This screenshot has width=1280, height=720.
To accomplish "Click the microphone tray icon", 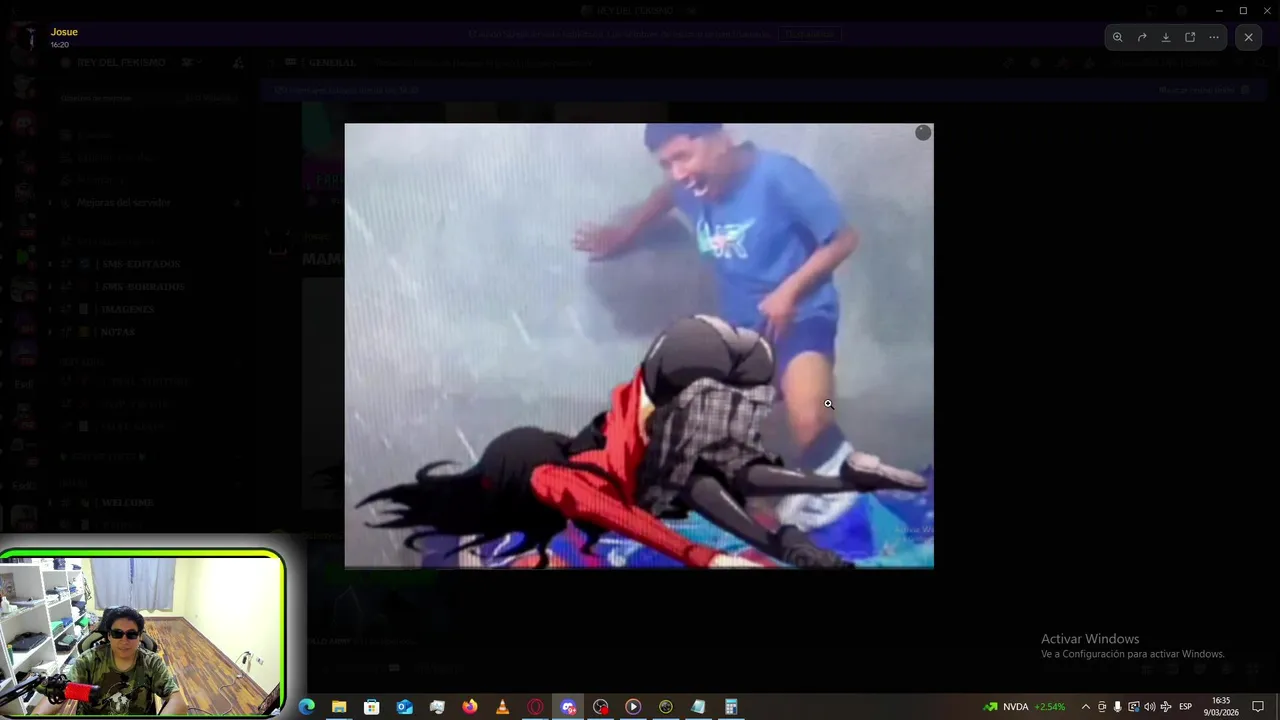I will pos(1117,707).
